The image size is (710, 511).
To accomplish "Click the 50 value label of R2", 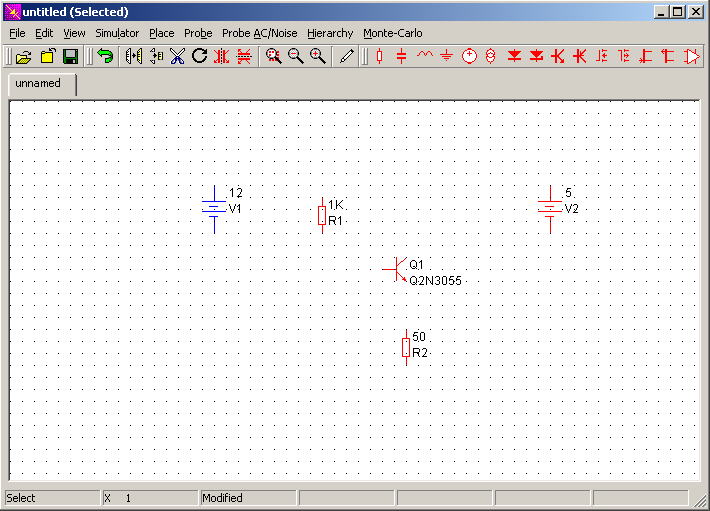I will point(419,337).
